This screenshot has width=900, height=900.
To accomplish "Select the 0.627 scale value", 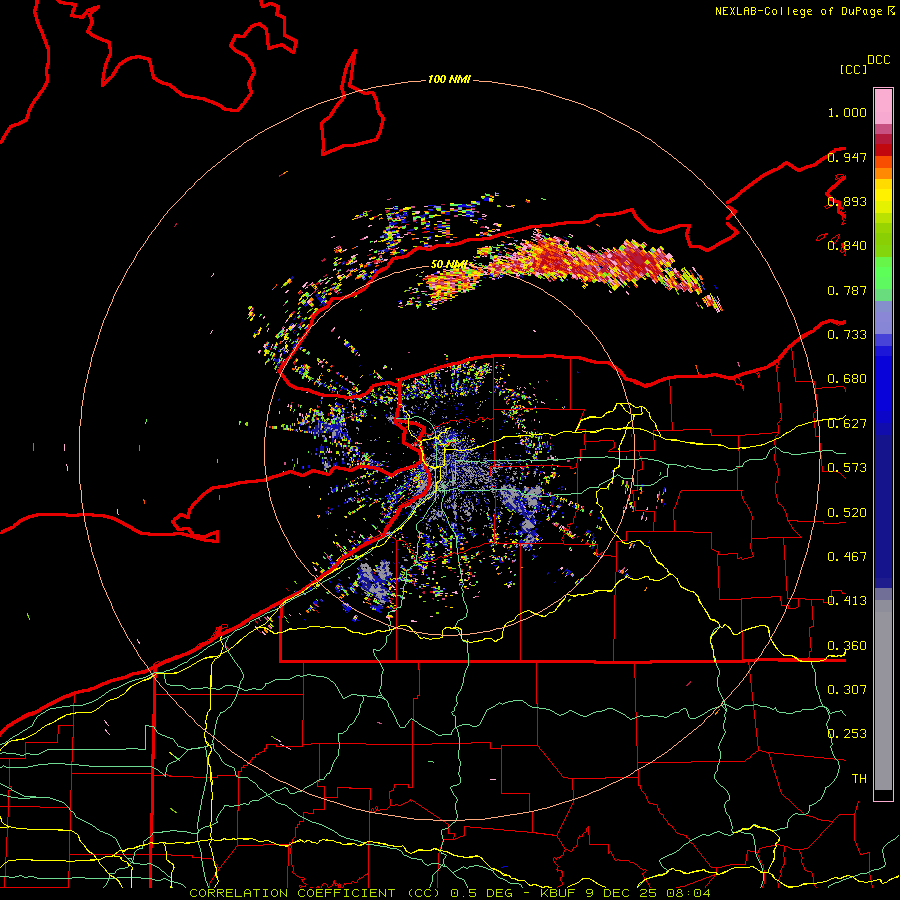I will click(847, 424).
